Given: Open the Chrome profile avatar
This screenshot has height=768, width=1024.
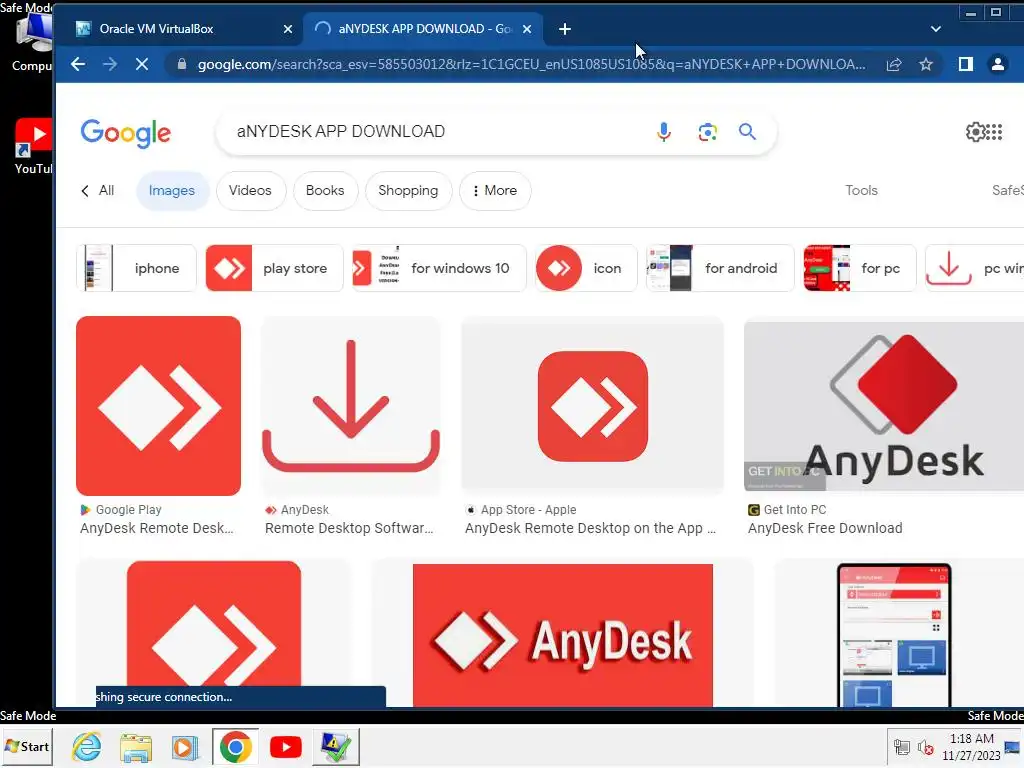Looking at the screenshot, I should click(x=998, y=64).
